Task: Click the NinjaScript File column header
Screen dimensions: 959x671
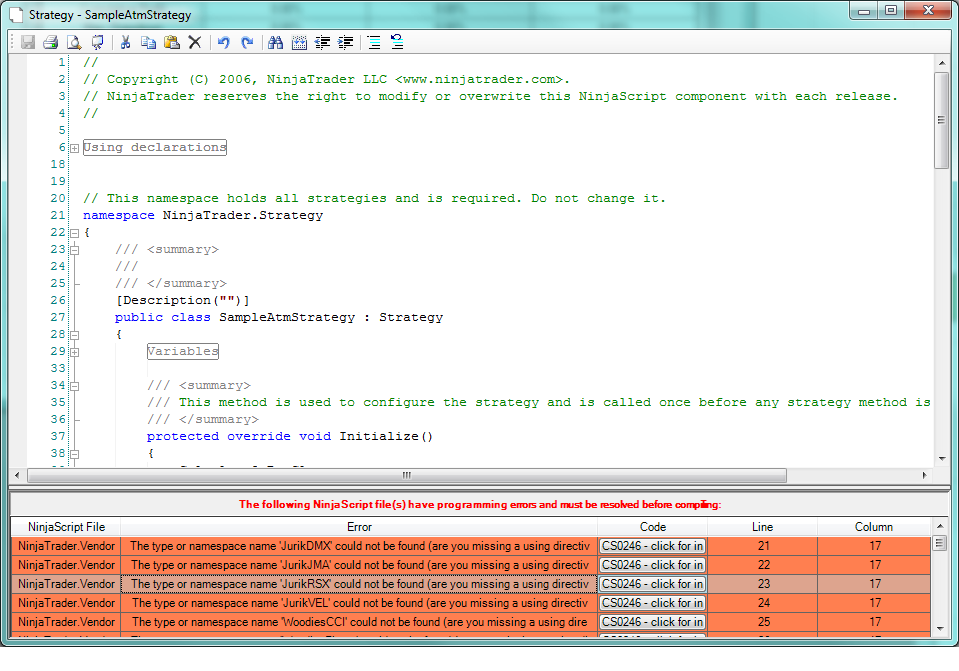Action: (x=66, y=527)
